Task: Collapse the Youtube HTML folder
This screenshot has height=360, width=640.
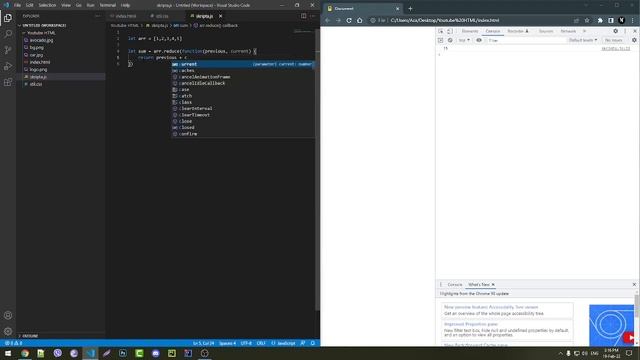Action: click(x=41, y=33)
